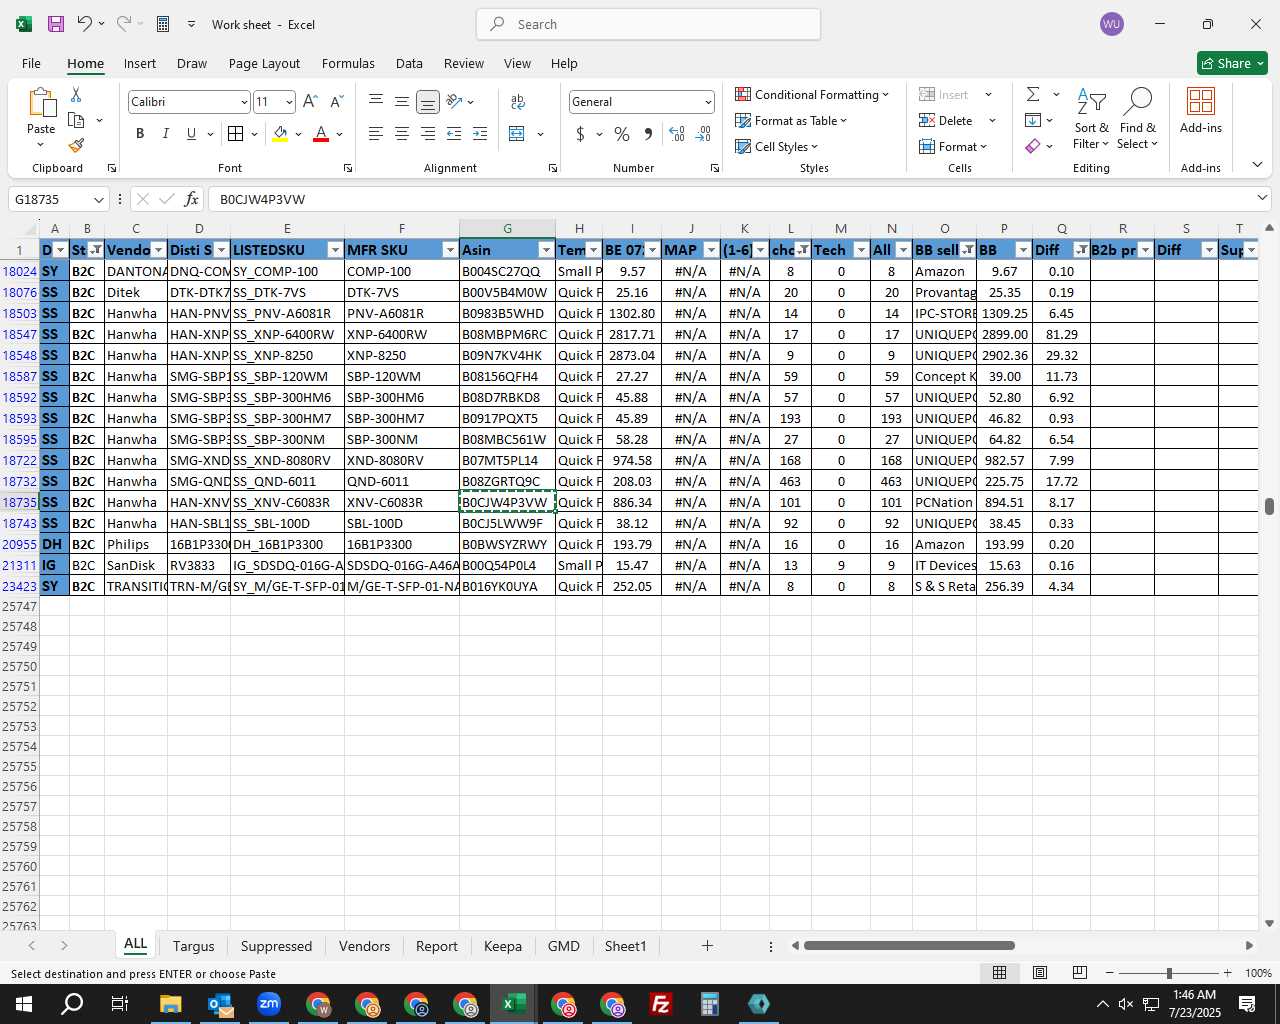
Task: Switch to the Insert tab
Action: point(140,63)
